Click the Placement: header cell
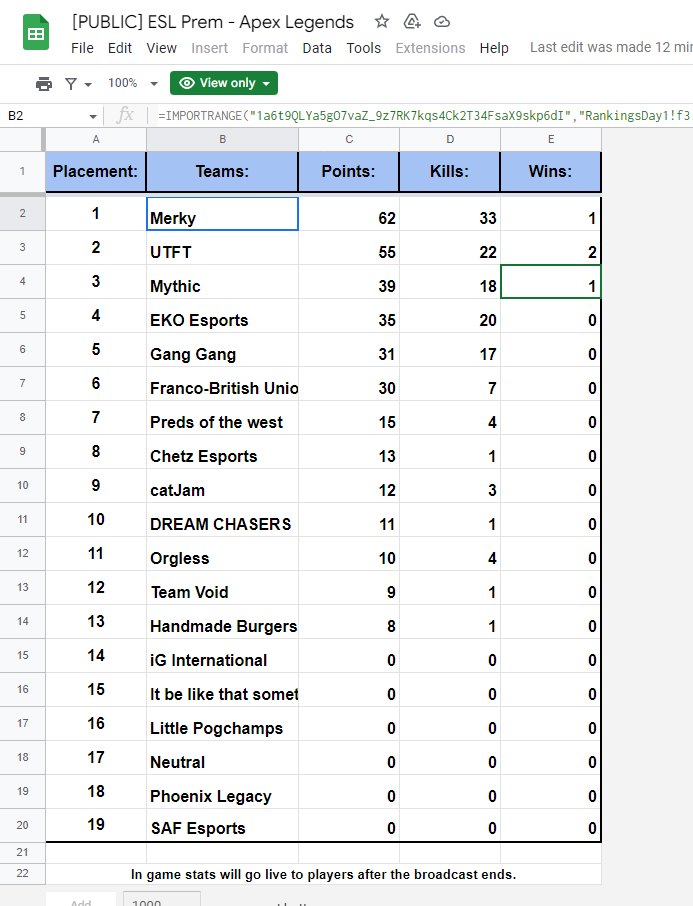 click(x=96, y=172)
